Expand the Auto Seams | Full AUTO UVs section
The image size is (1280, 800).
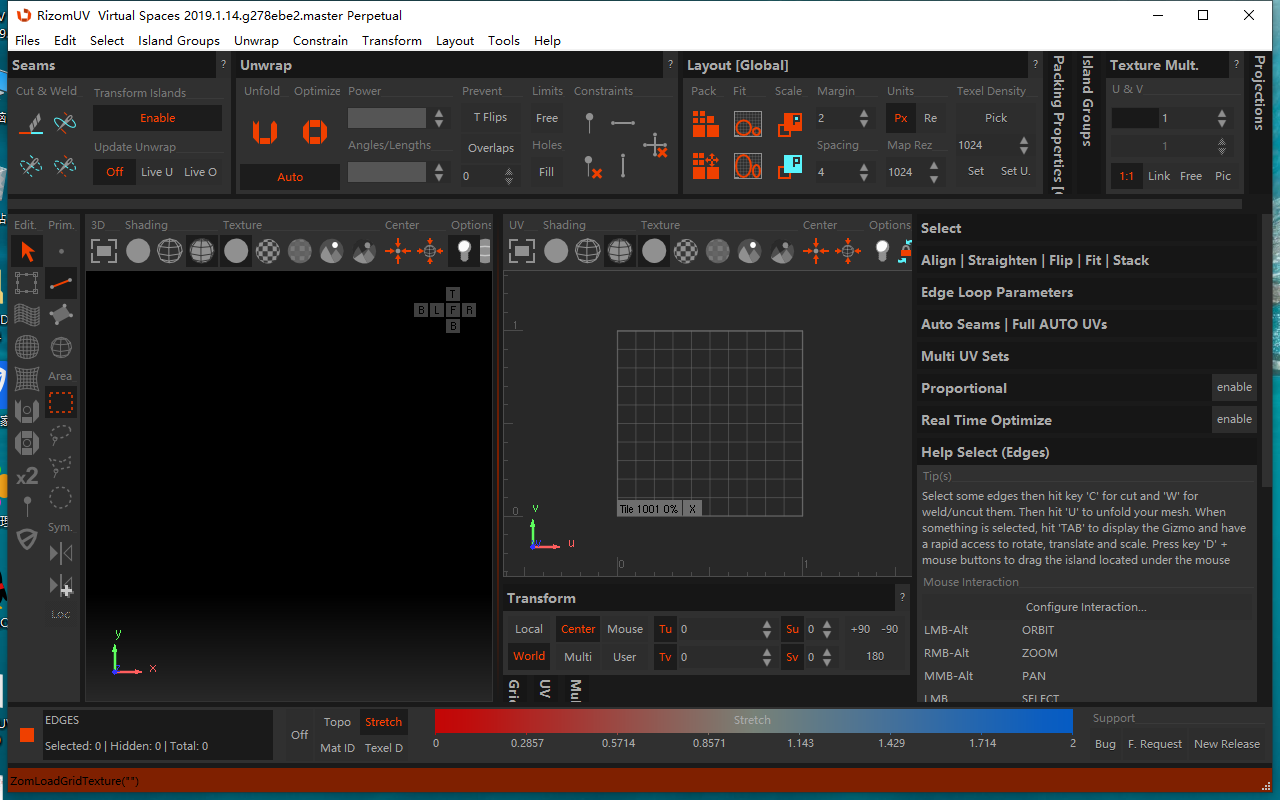point(1013,324)
